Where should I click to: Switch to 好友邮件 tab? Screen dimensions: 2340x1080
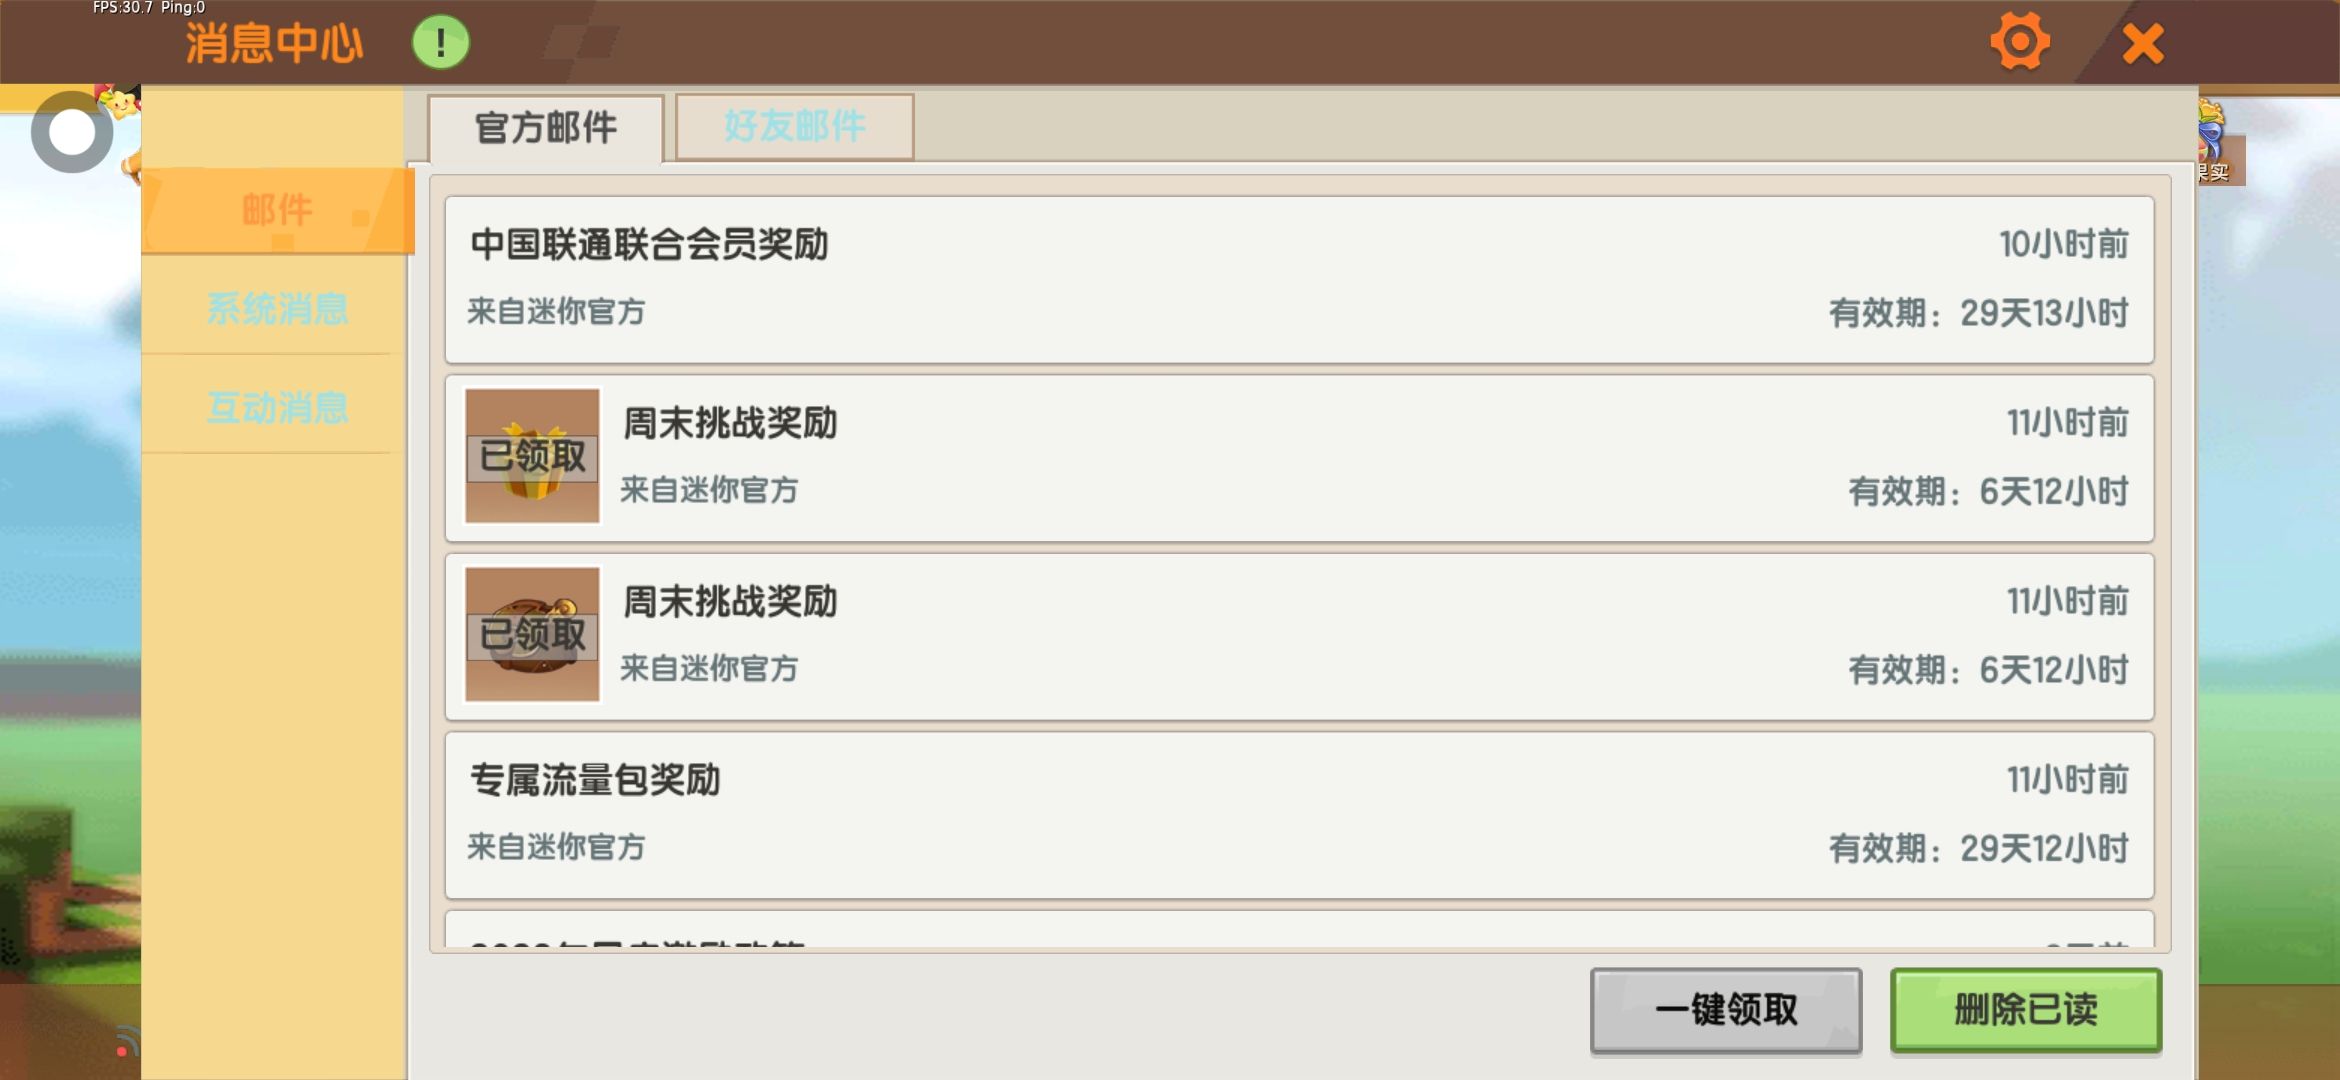pos(794,126)
